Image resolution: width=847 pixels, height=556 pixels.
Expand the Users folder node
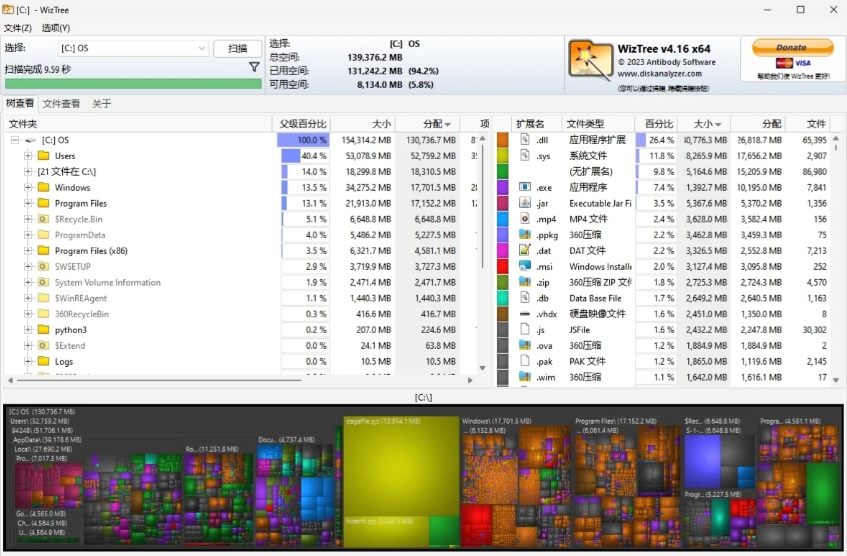pyautogui.click(x=28, y=156)
